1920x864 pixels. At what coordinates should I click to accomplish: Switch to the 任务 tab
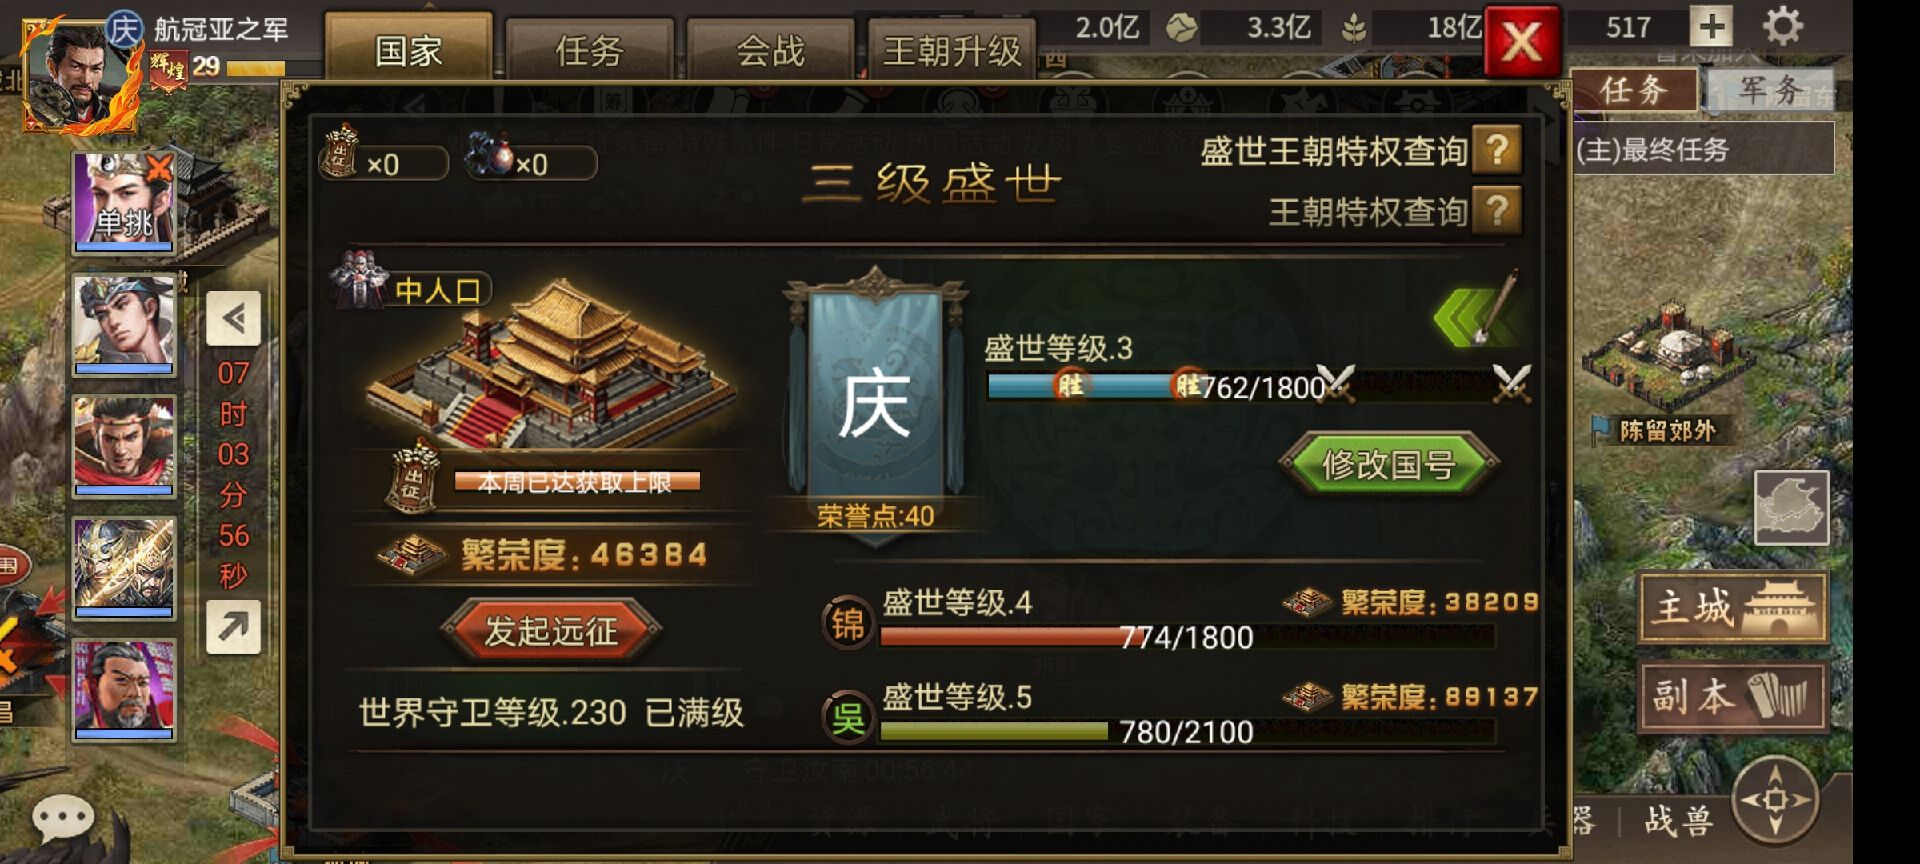pyautogui.click(x=589, y=49)
